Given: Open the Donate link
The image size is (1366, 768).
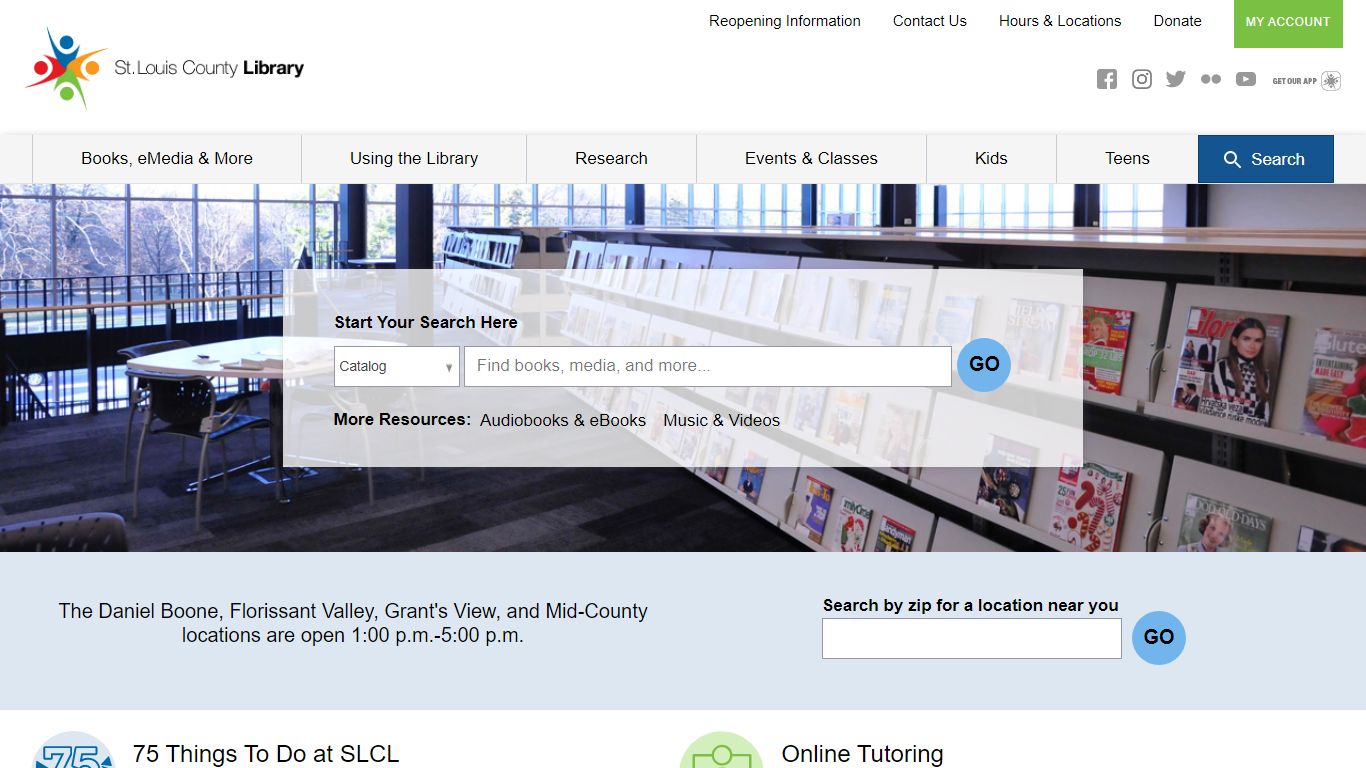Looking at the screenshot, I should click(1178, 21).
